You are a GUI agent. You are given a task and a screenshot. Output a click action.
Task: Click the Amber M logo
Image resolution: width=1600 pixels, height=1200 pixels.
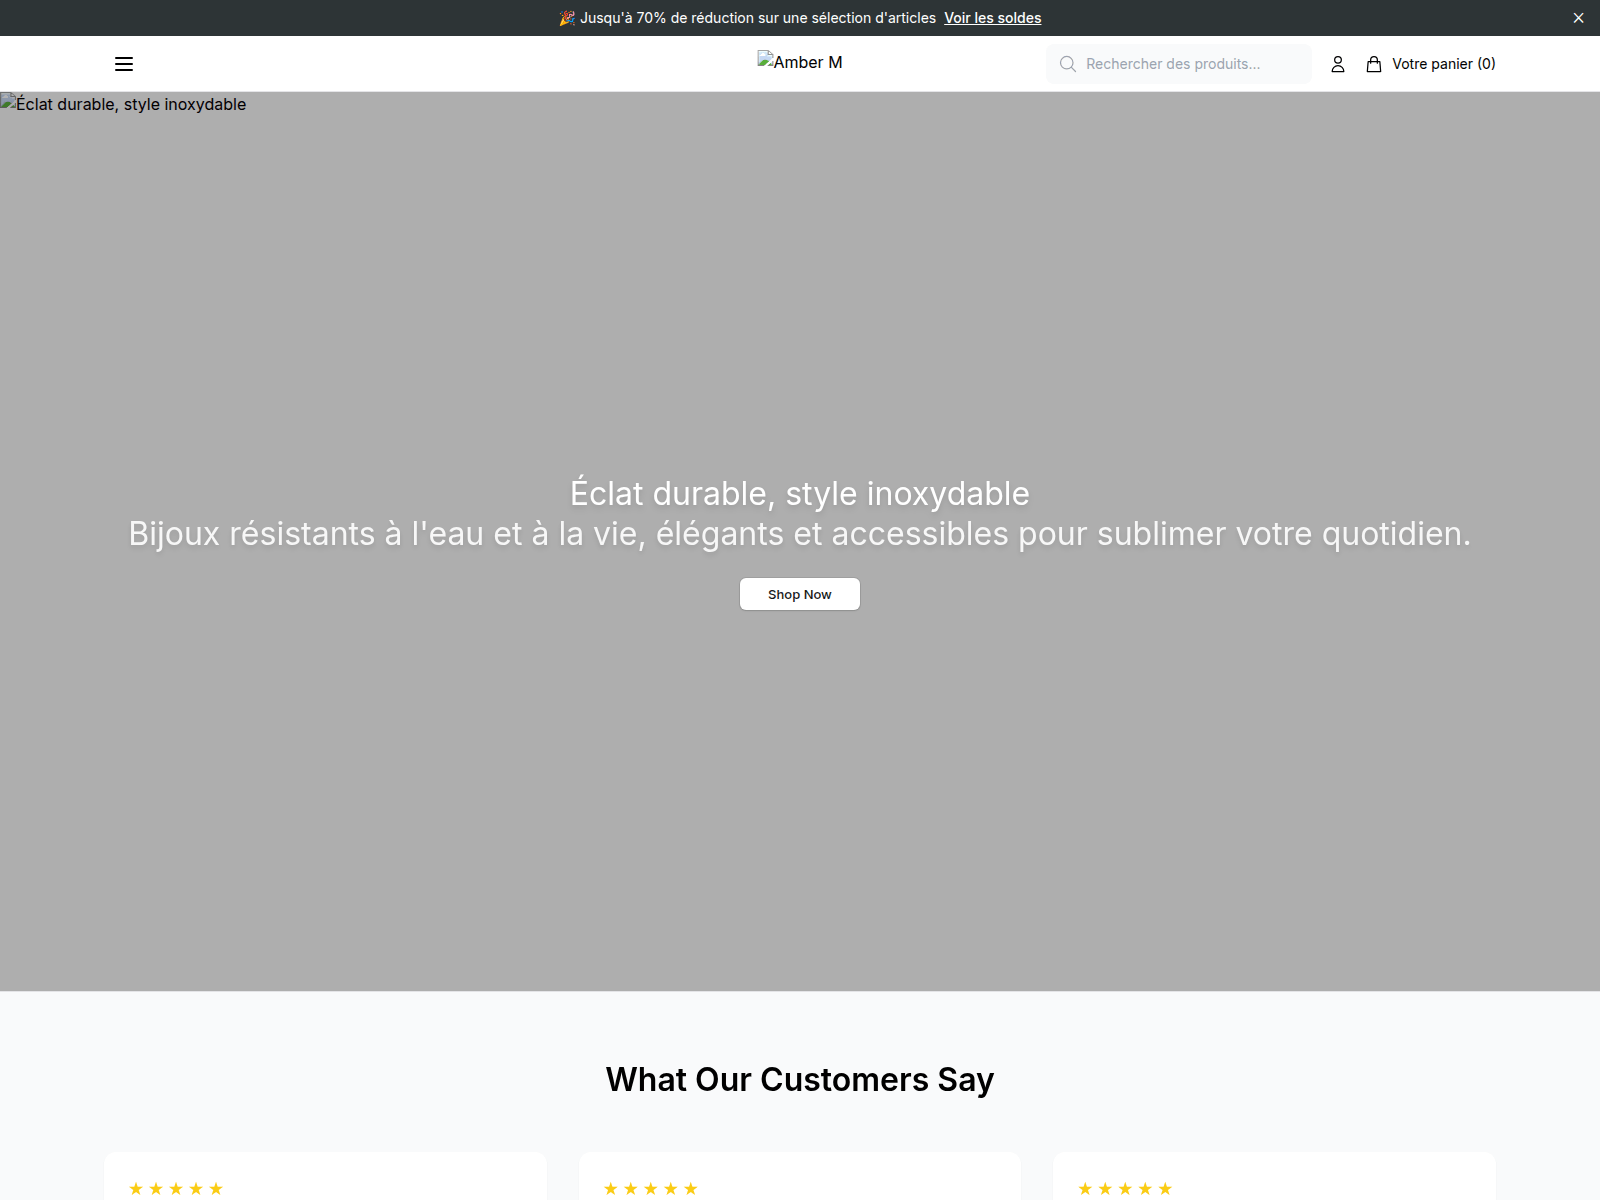(x=800, y=62)
